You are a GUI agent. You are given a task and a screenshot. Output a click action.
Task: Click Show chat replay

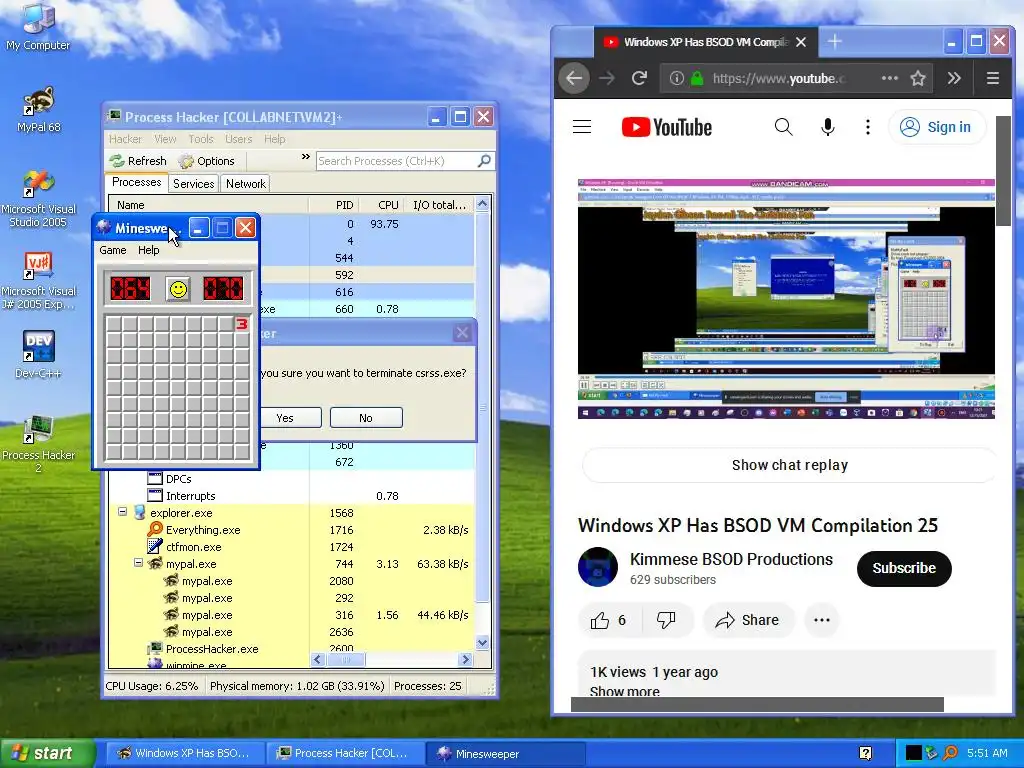790,465
